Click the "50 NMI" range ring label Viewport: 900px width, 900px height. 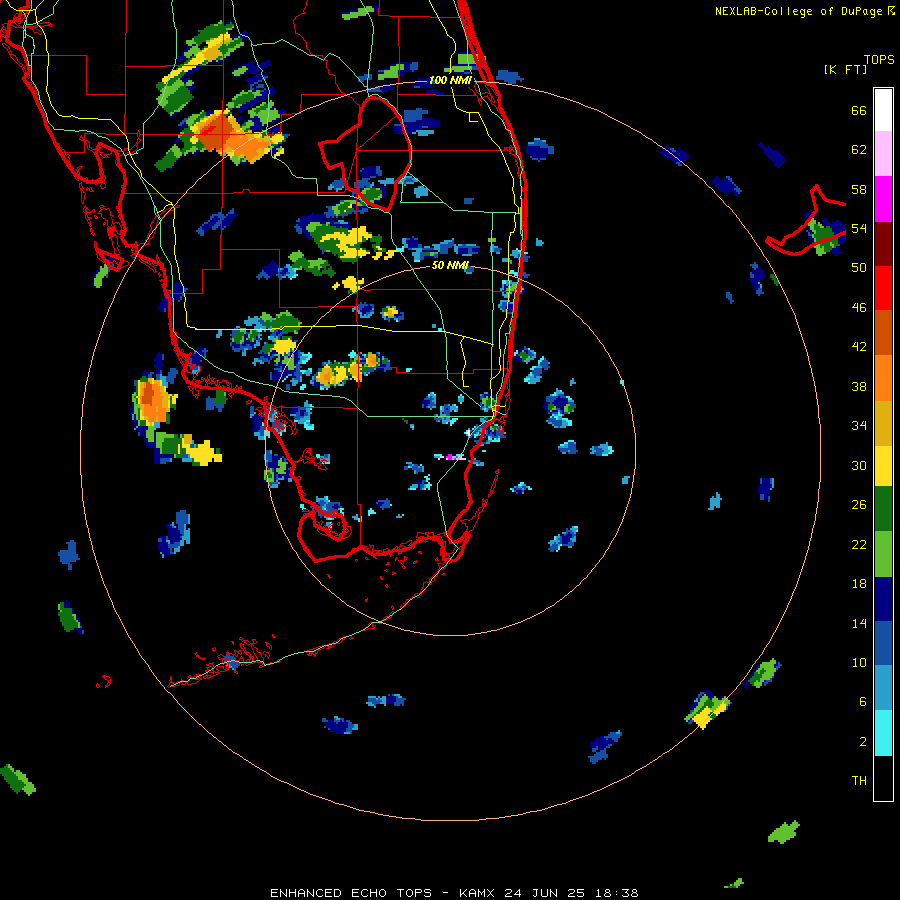(x=450, y=265)
